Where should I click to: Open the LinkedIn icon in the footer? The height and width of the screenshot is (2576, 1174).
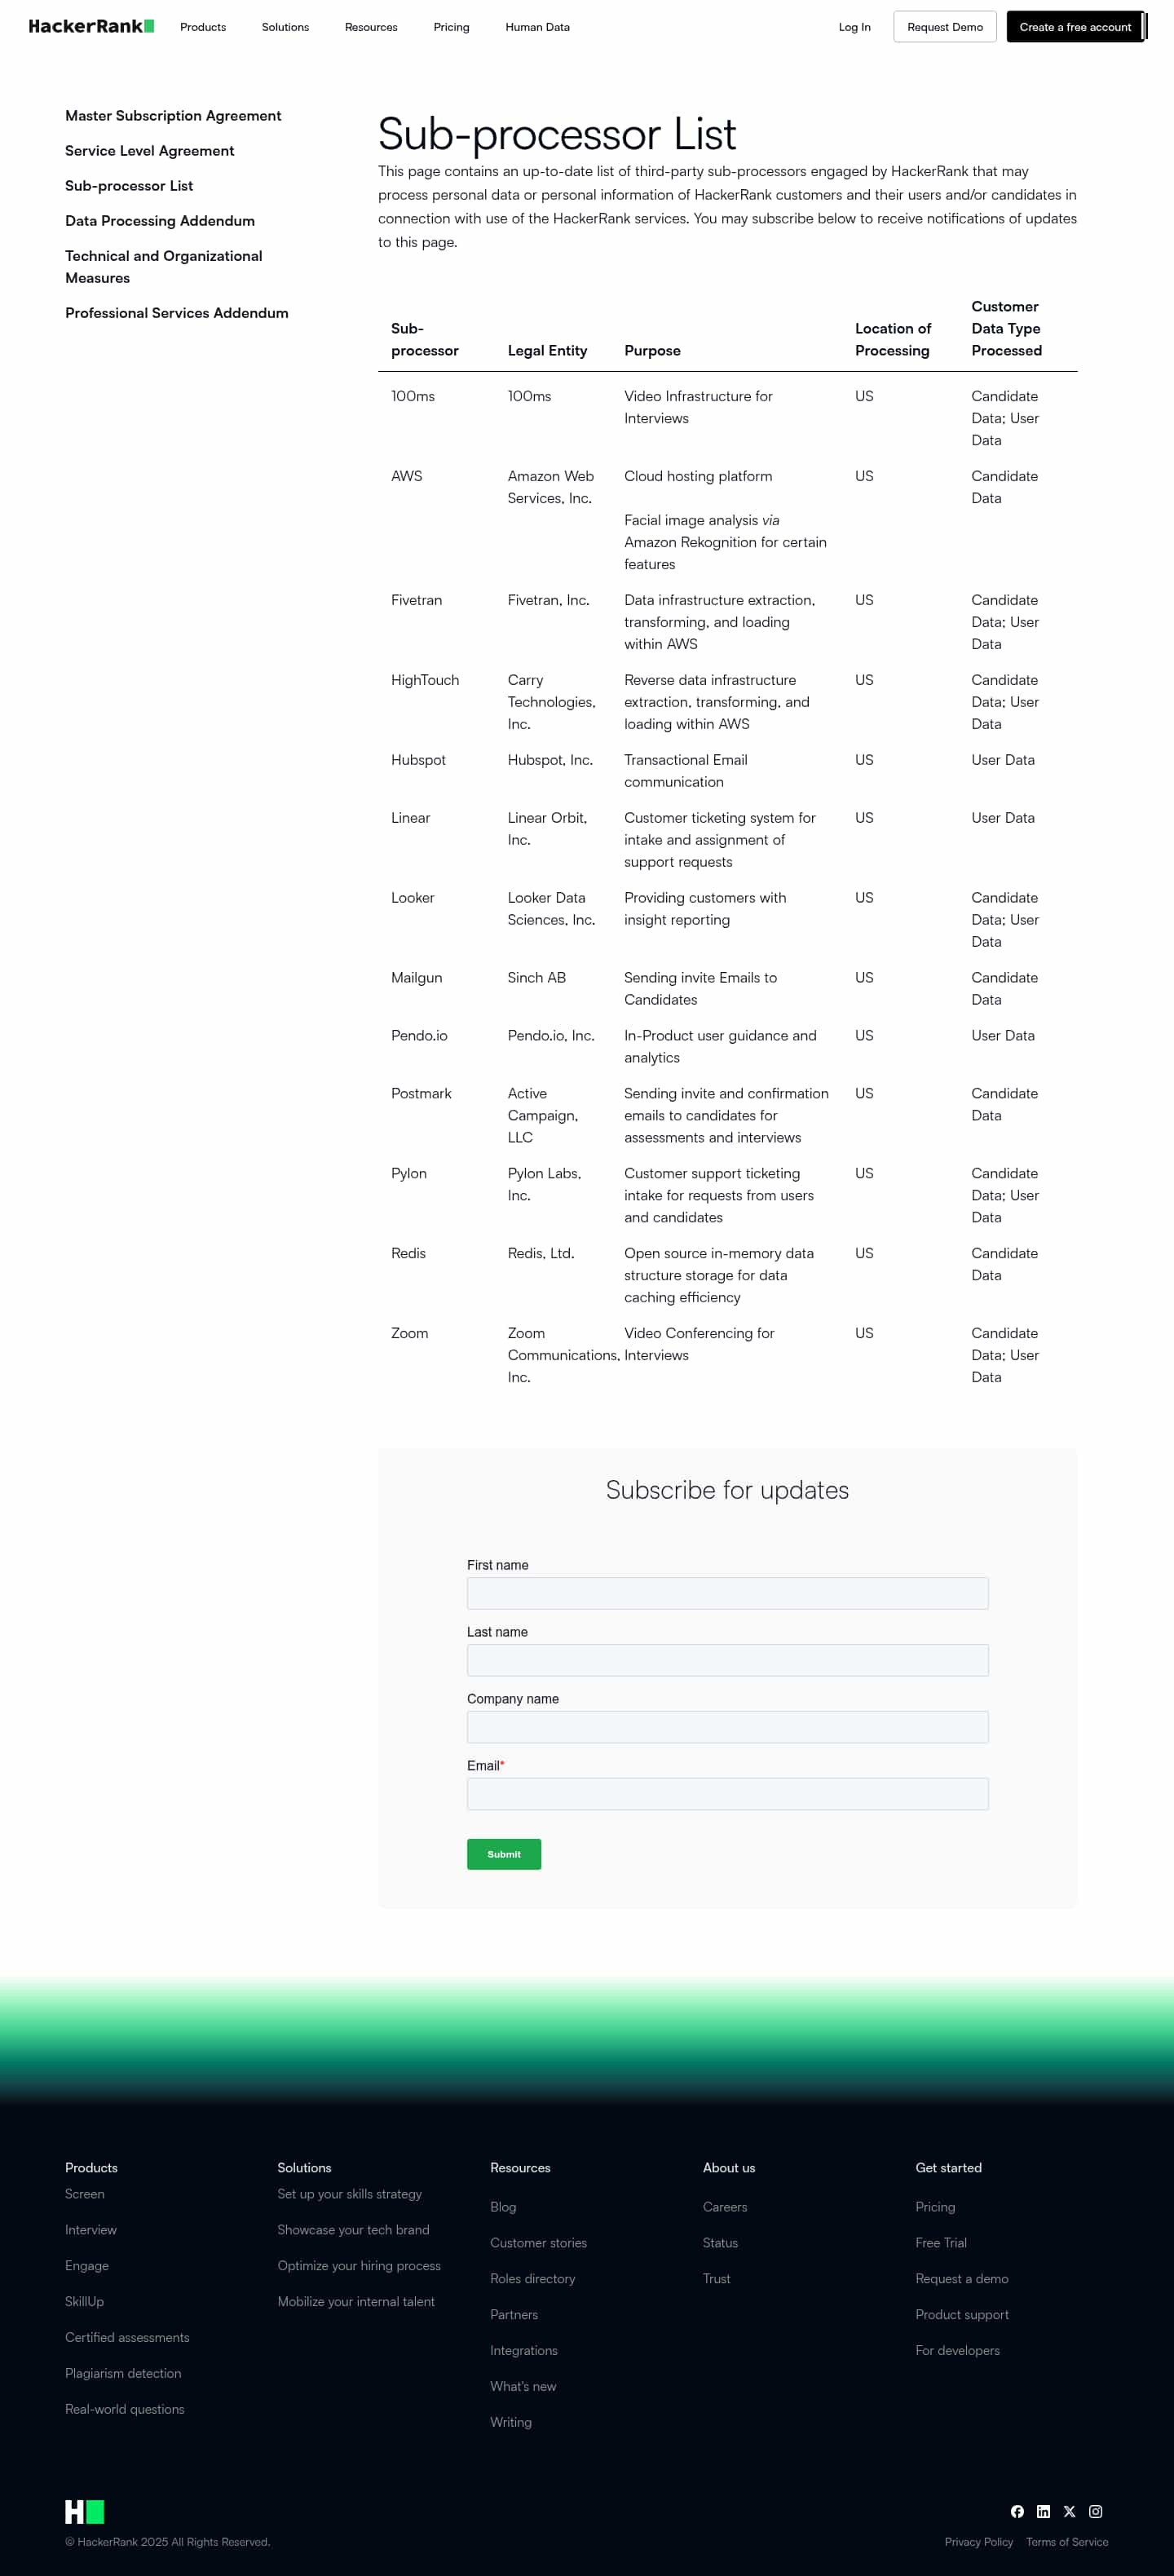1044,2511
